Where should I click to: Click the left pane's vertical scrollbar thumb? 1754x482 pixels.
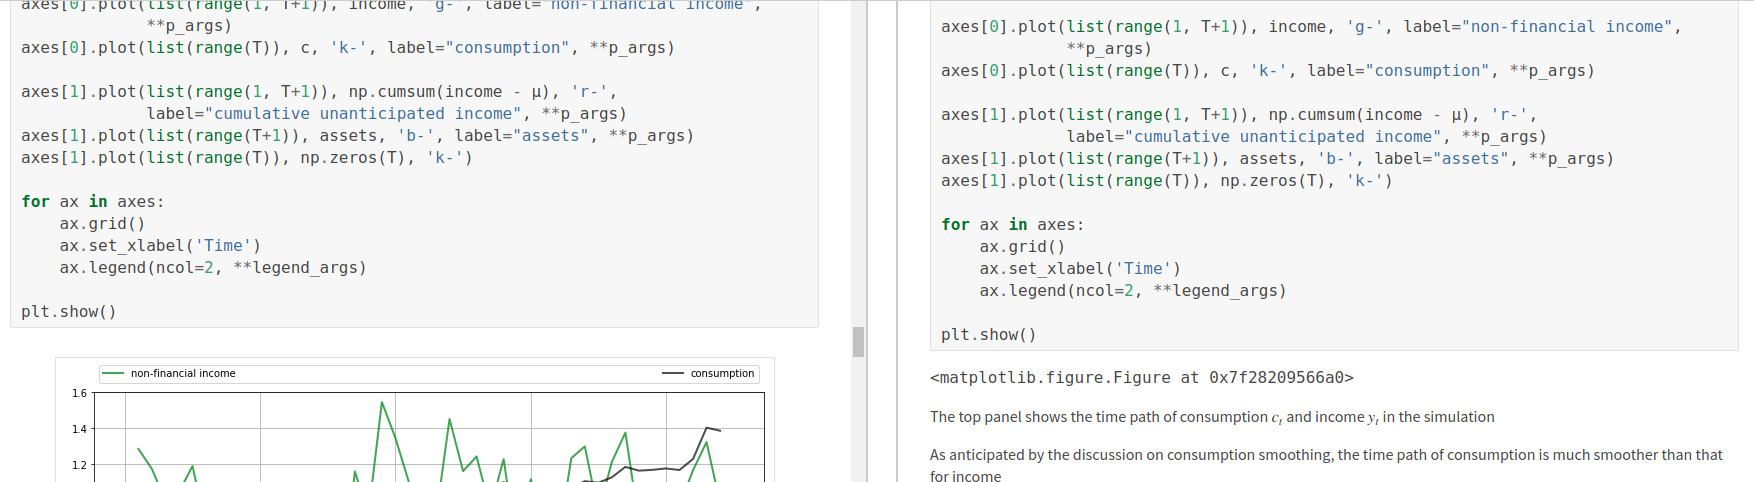858,342
